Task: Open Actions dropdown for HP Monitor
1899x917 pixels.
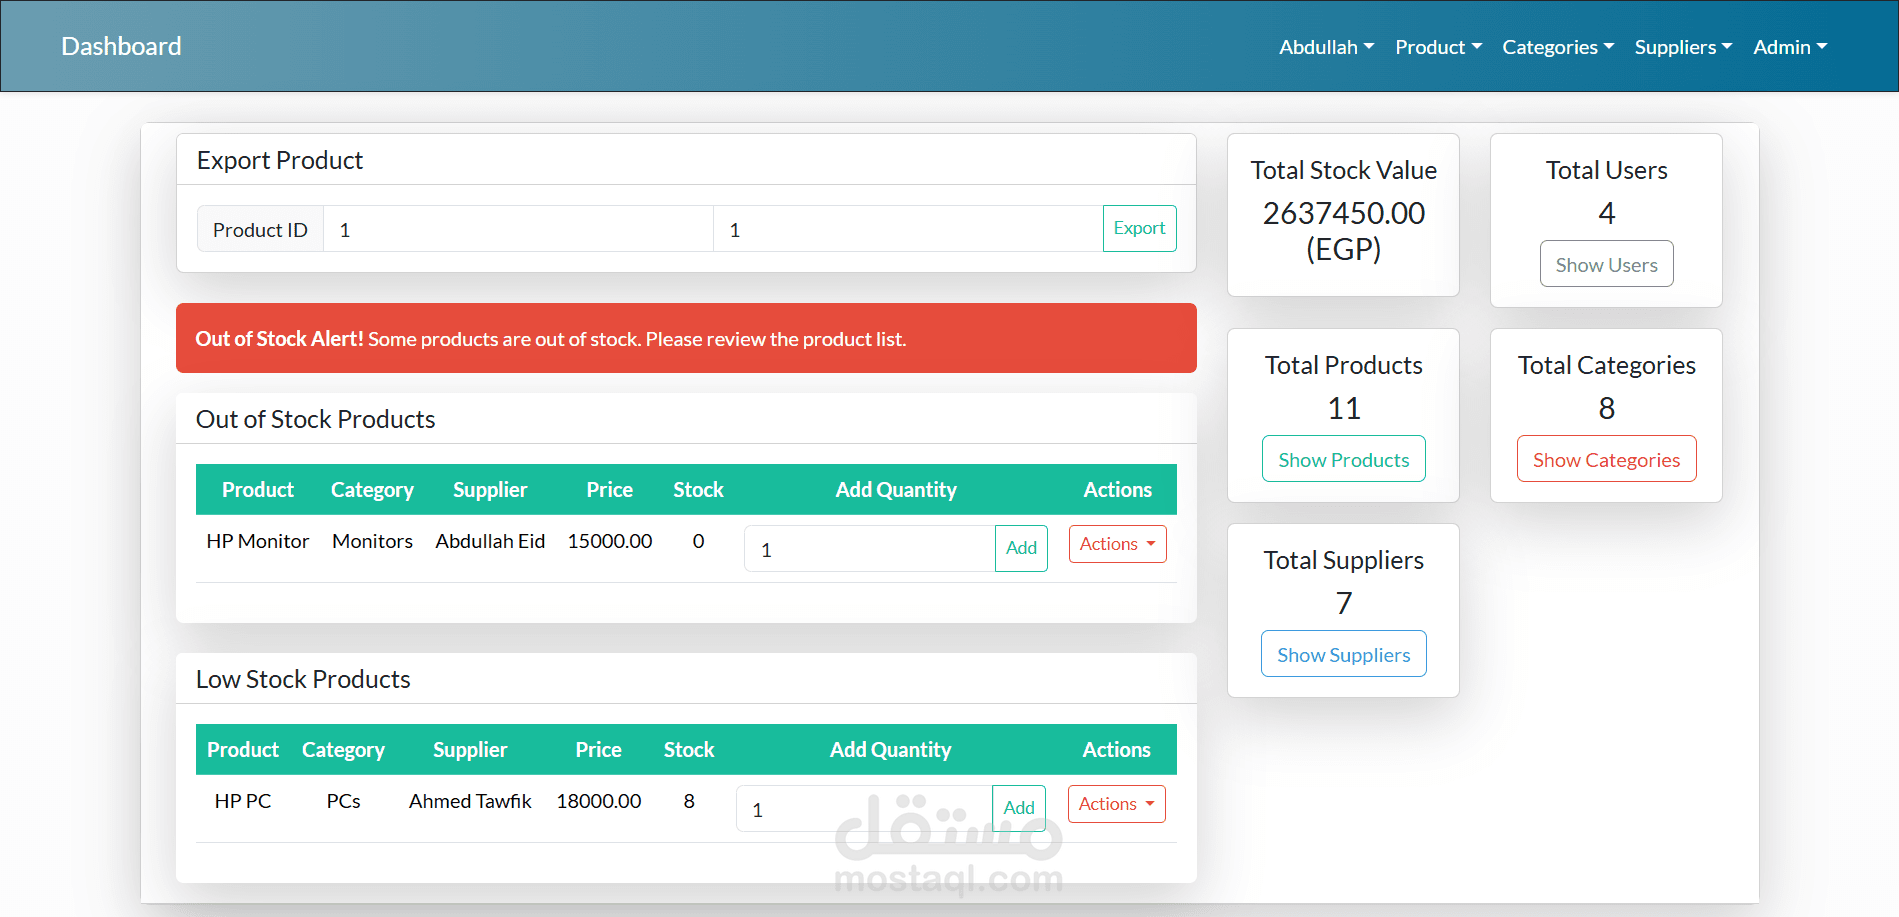Action: coord(1117,544)
